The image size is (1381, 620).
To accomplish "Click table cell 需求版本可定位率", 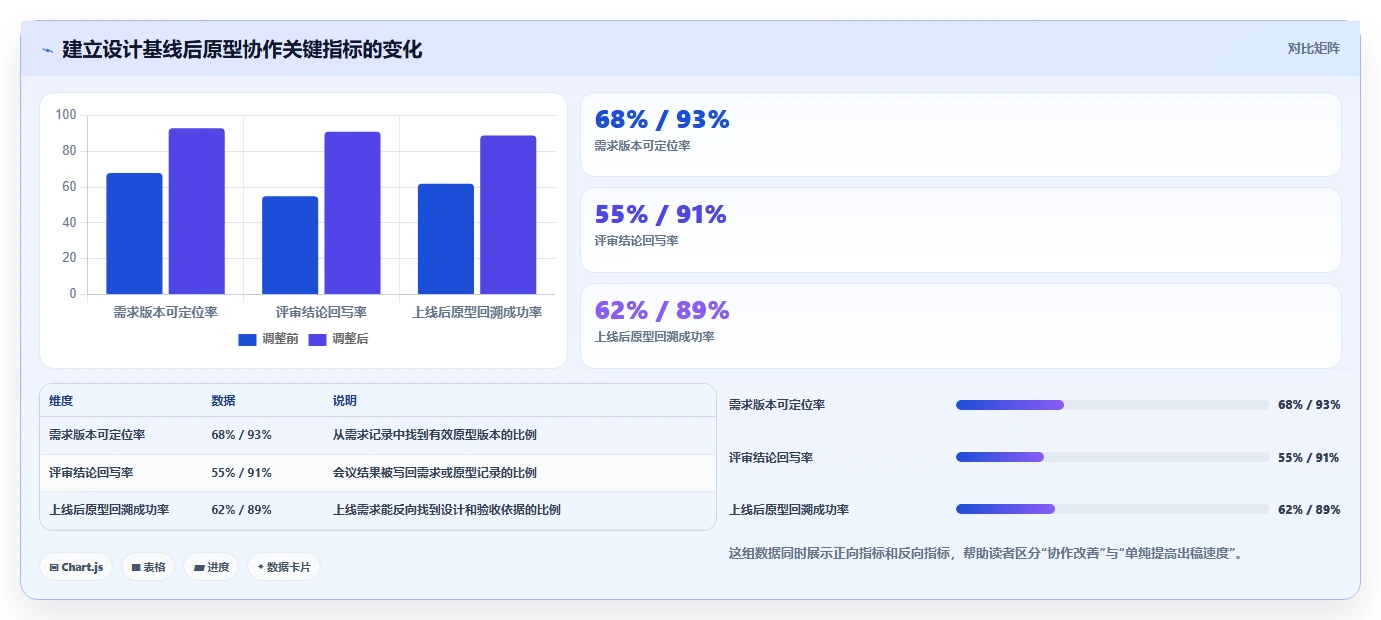I will click(x=97, y=435).
